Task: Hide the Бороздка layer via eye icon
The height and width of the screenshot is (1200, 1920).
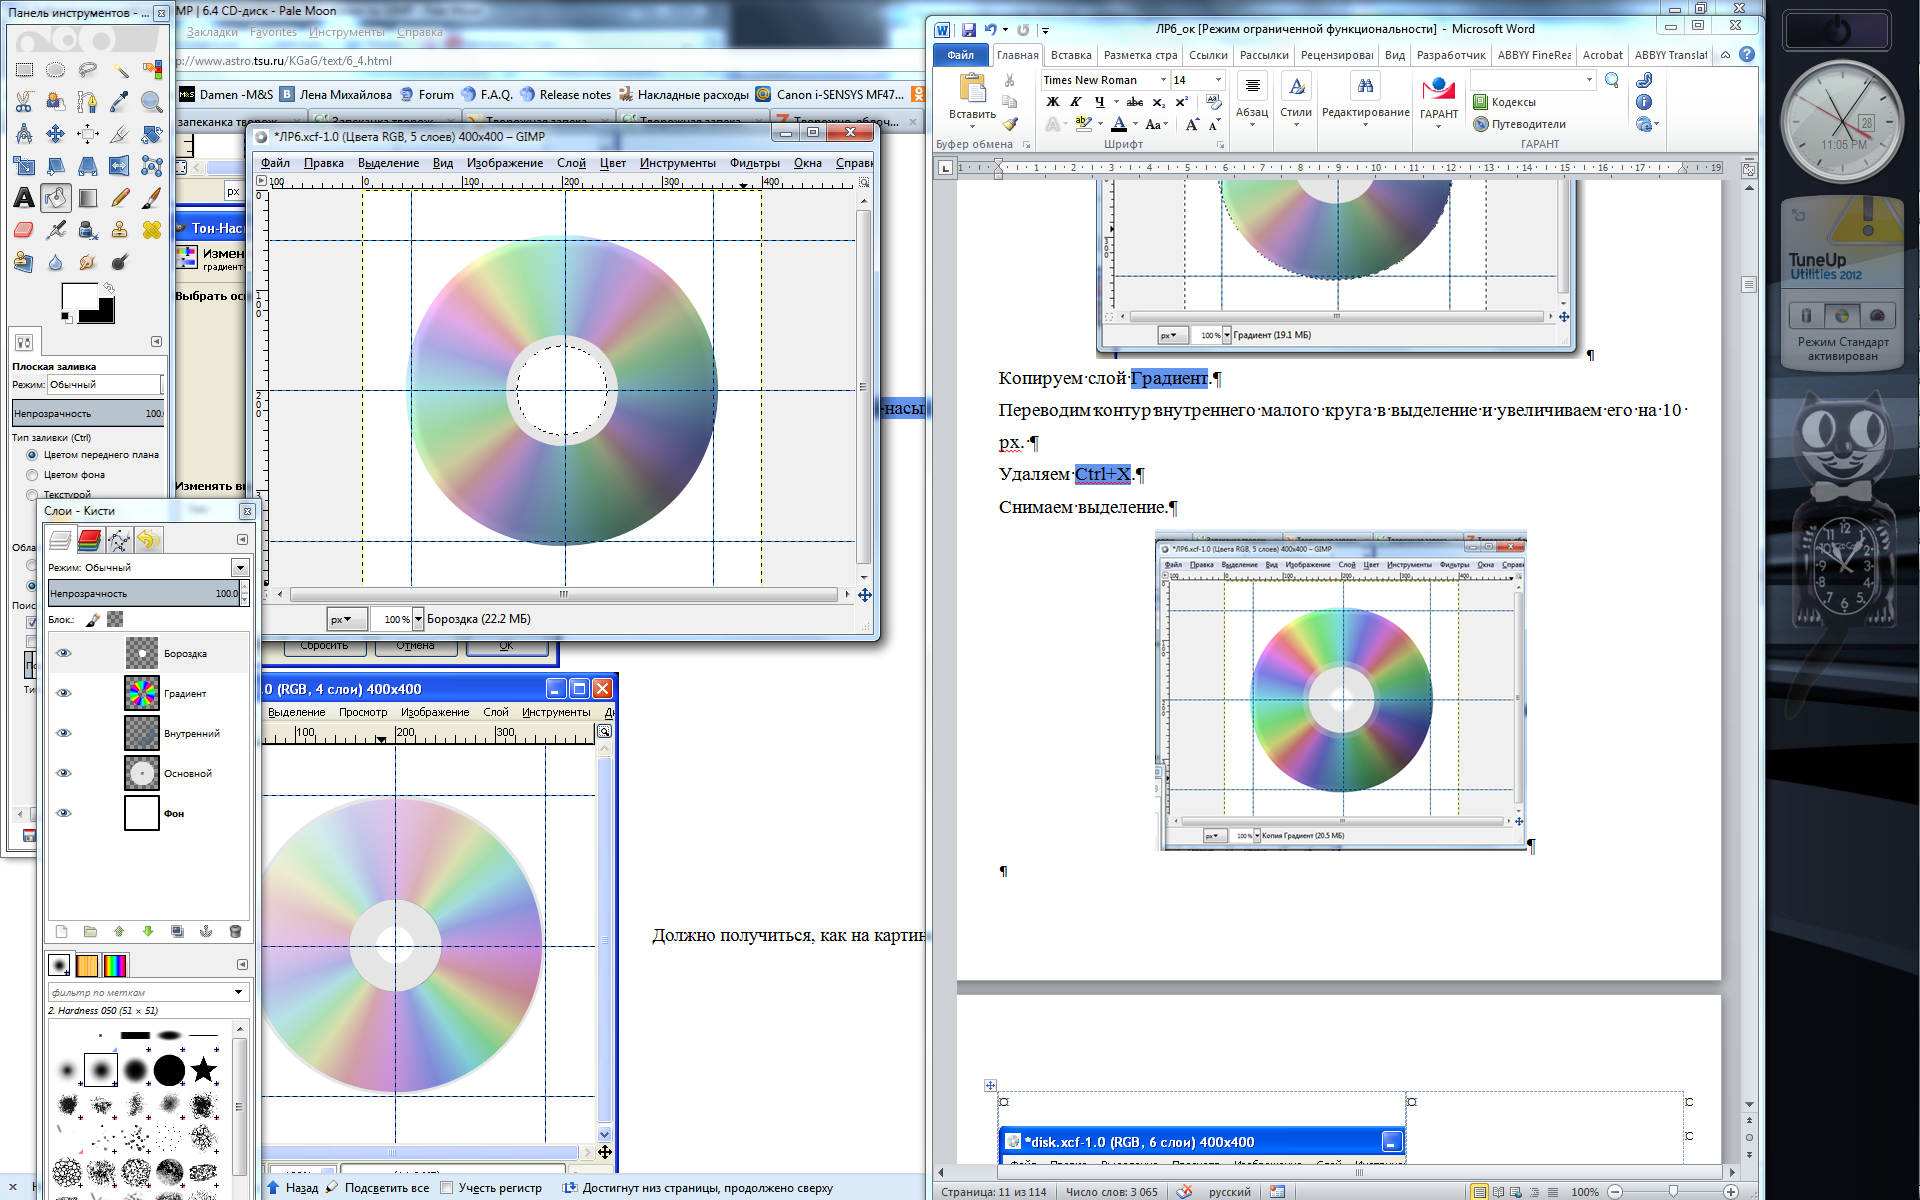Action: point(64,653)
